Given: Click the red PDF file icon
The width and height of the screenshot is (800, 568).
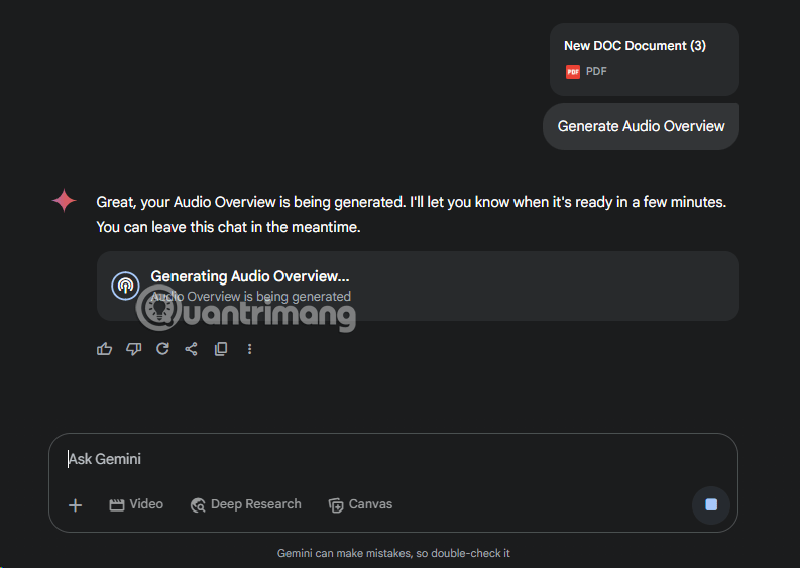Looking at the screenshot, I should click(x=573, y=72).
